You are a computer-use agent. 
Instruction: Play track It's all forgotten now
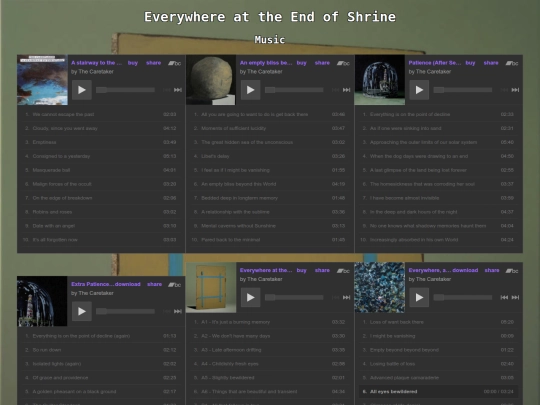(x=101, y=240)
